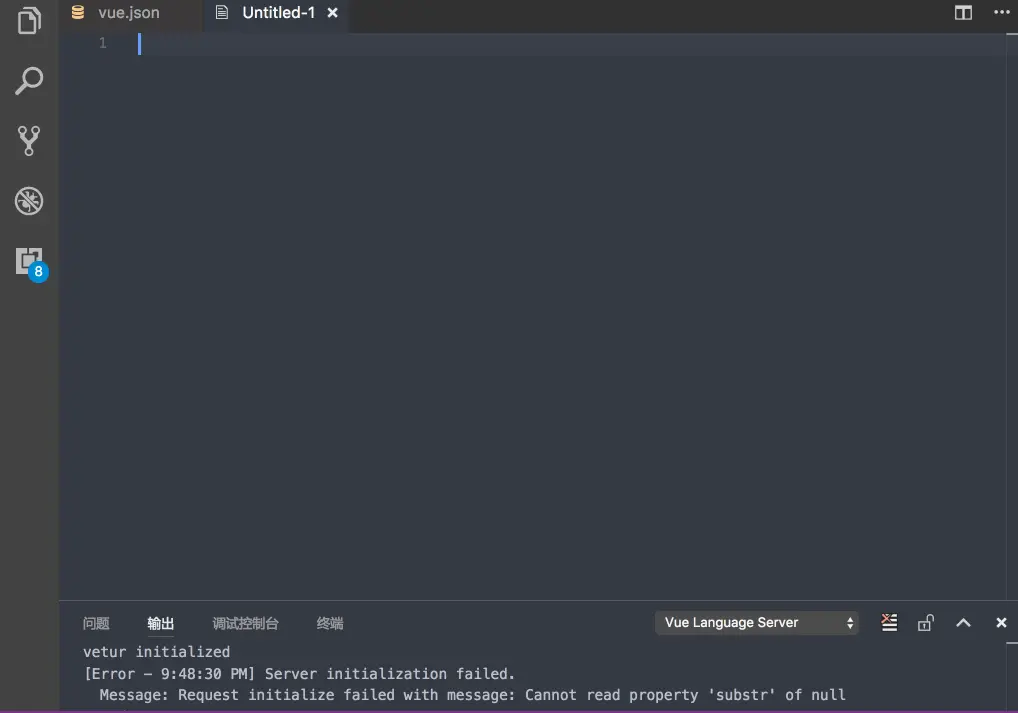Click the Untitled-1 document icon in tab

pos(221,12)
